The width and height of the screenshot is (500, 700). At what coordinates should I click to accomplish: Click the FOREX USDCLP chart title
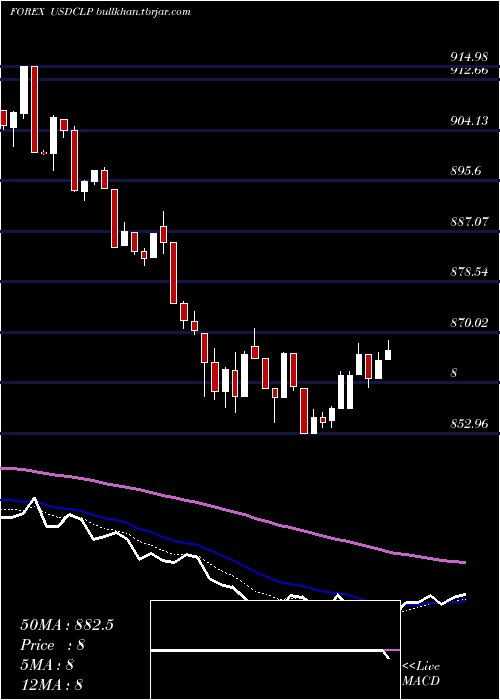coord(100,12)
